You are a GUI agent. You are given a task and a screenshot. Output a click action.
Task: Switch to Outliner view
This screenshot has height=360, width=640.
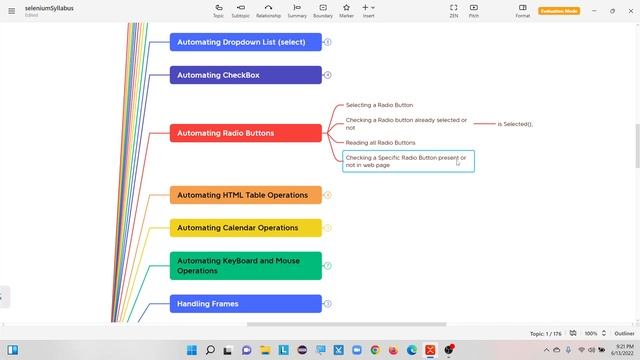pos(624,333)
